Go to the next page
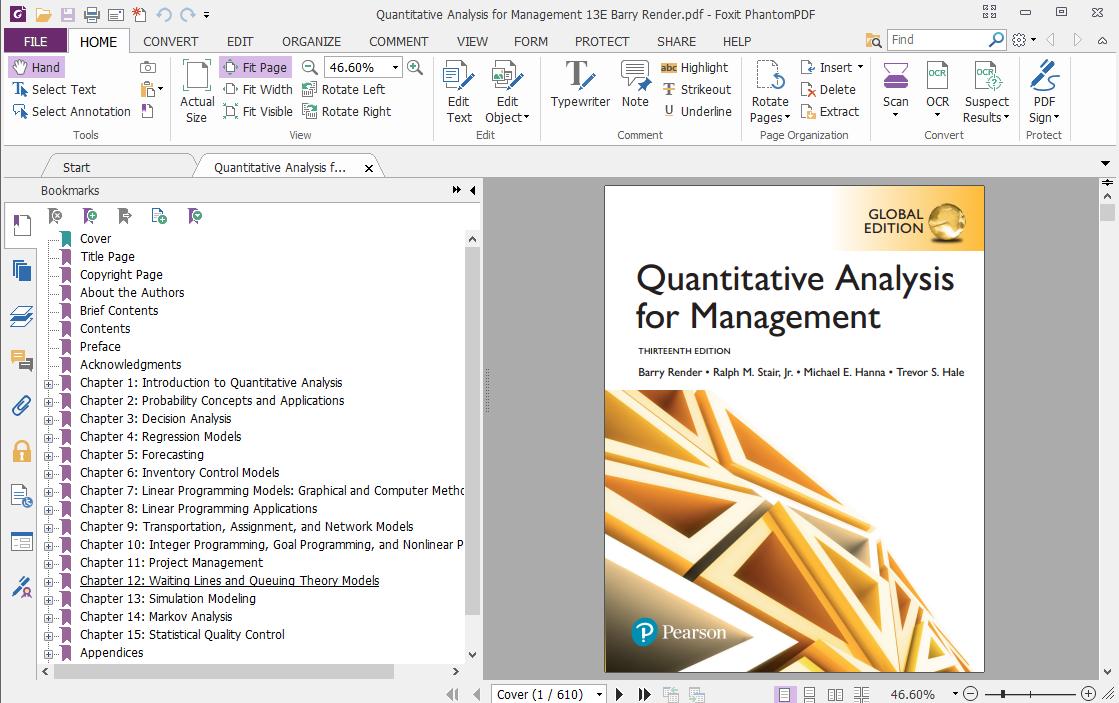The height and width of the screenshot is (703, 1119). coord(619,694)
